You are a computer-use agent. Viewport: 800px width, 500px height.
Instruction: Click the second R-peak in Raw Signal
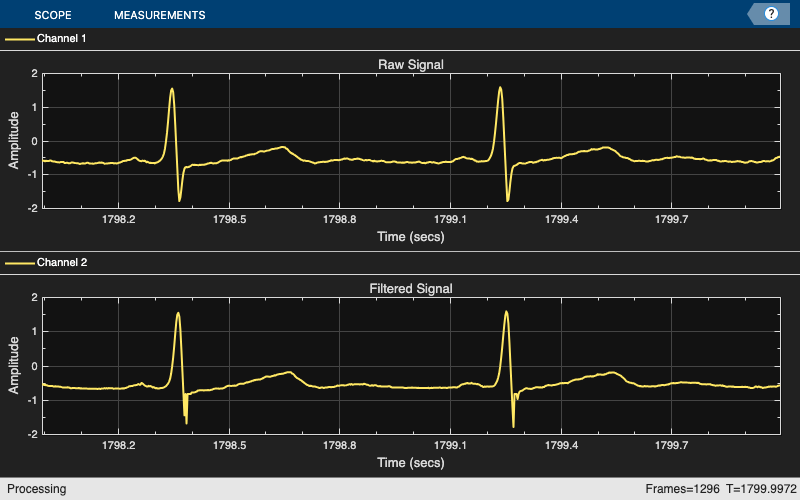[x=500, y=87]
